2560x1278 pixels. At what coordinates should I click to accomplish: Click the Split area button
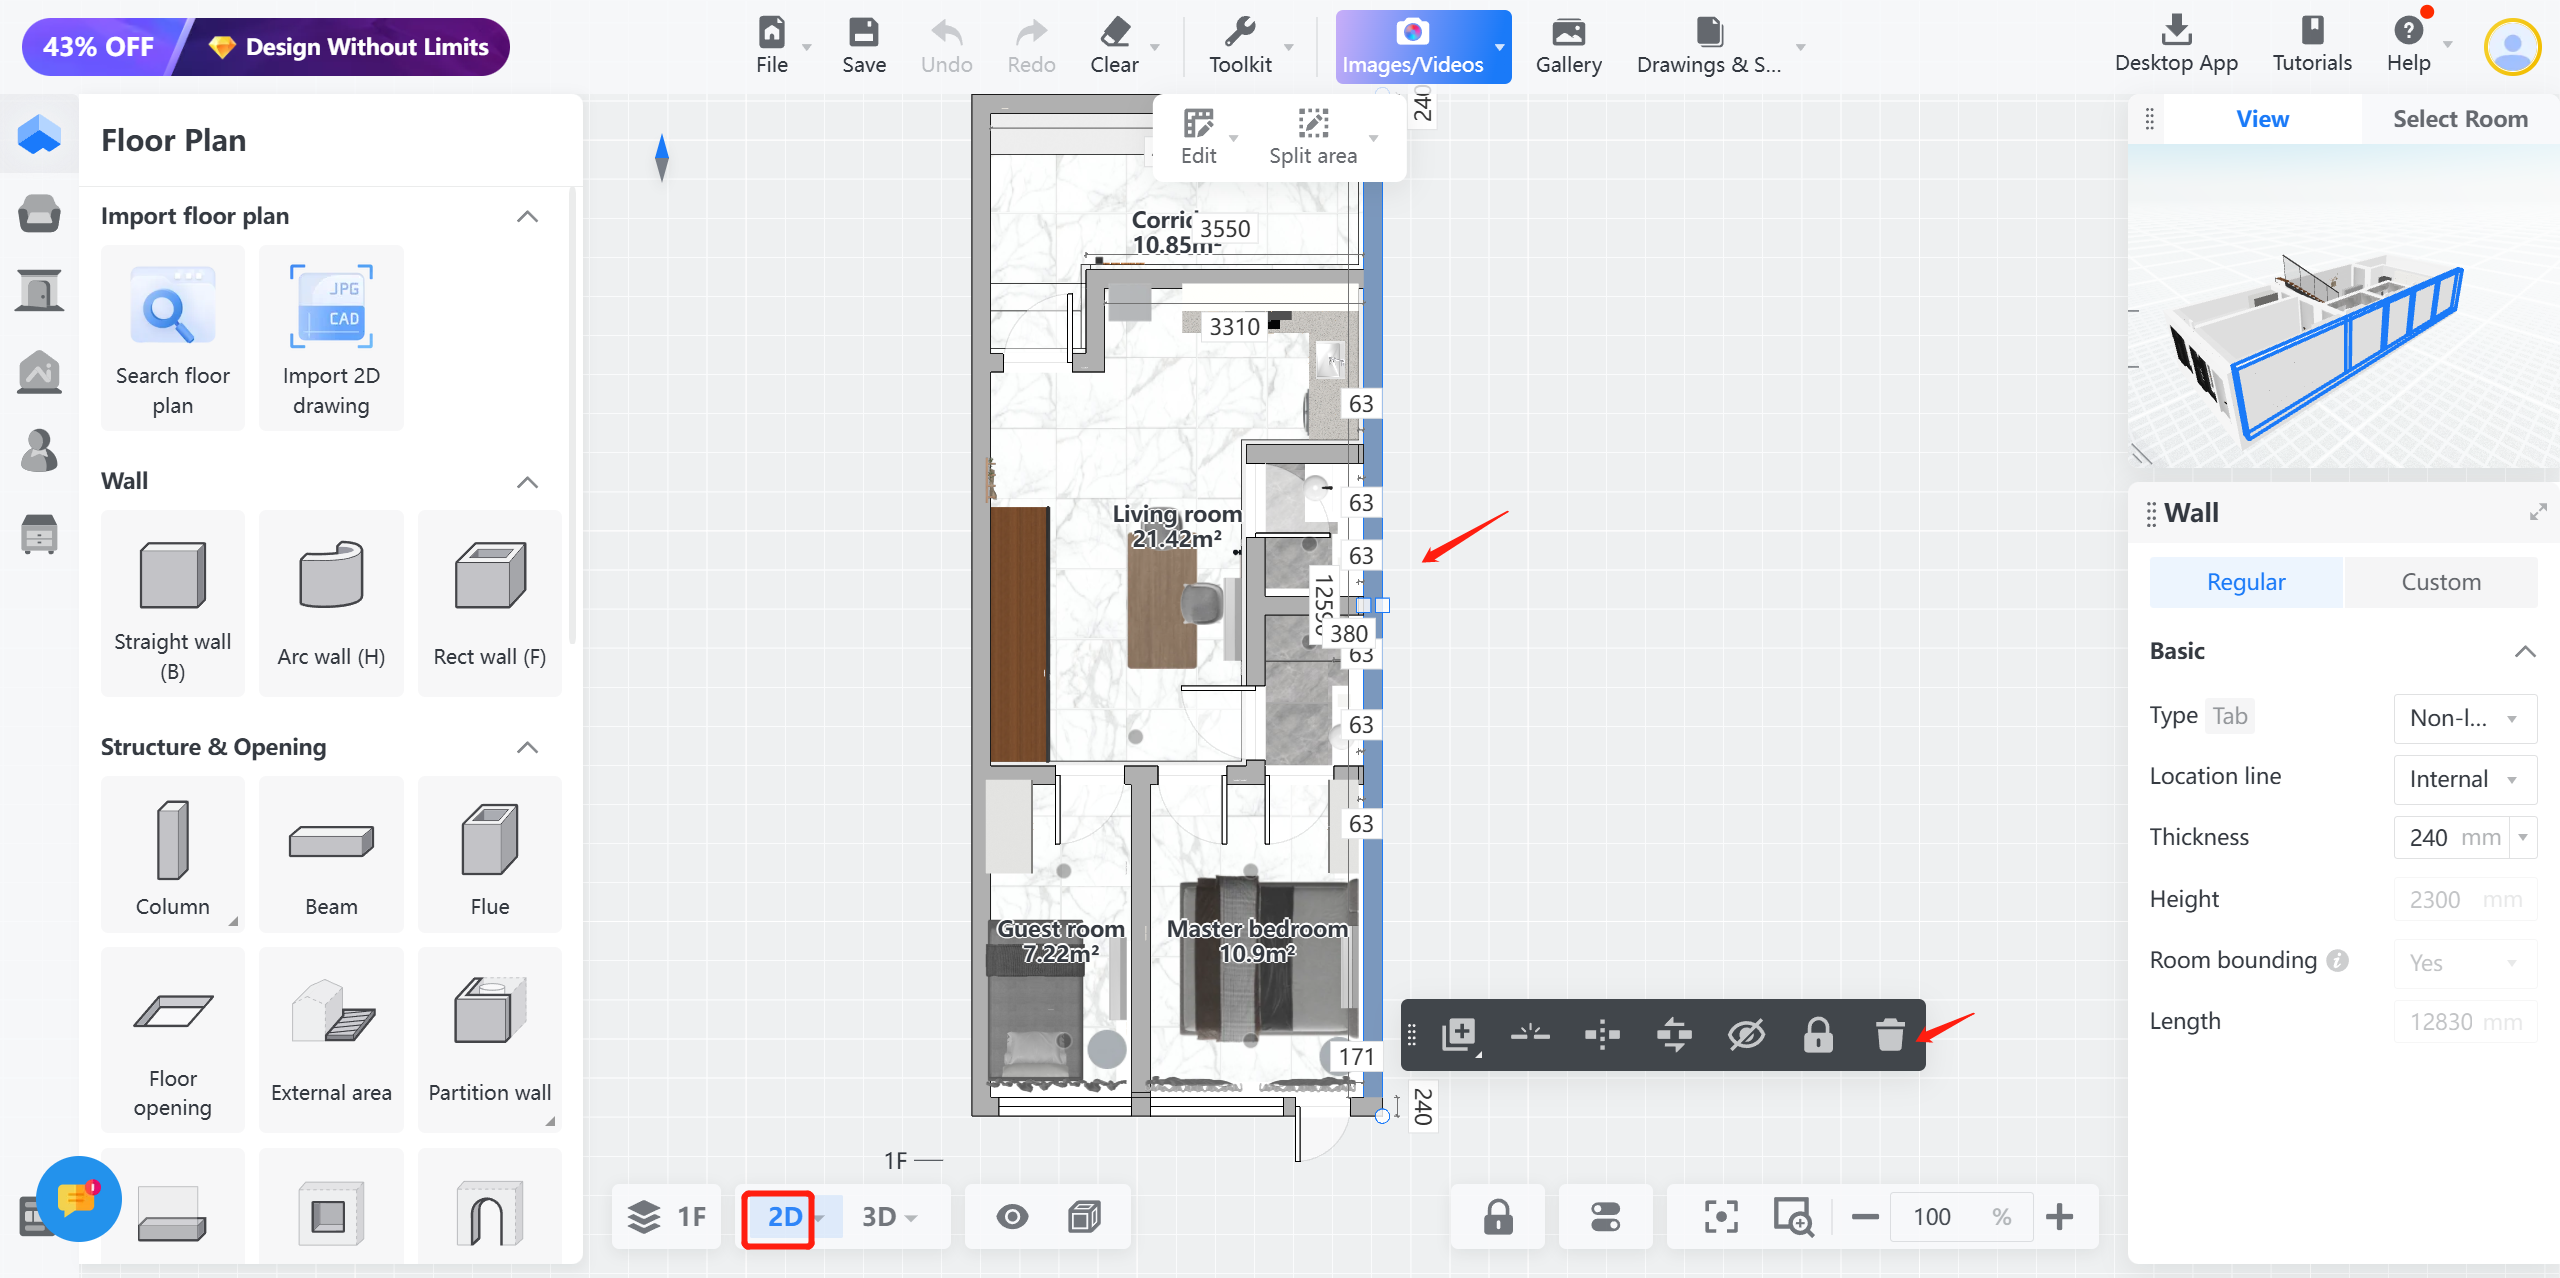click(1312, 135)
